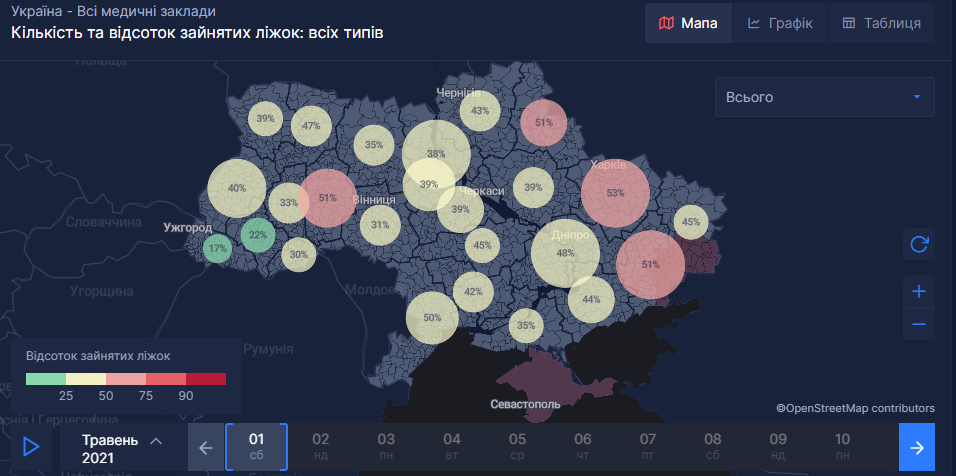The height and width of the screenshot is (476, 956).
Task: Zoom in with the plus button
Action: pos(919,292)
